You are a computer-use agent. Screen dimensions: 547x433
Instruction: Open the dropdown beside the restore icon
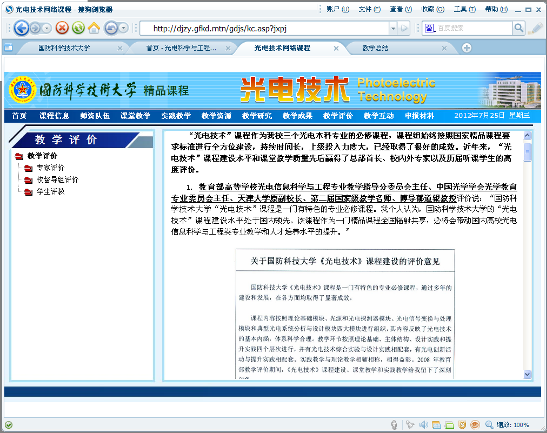124,28
